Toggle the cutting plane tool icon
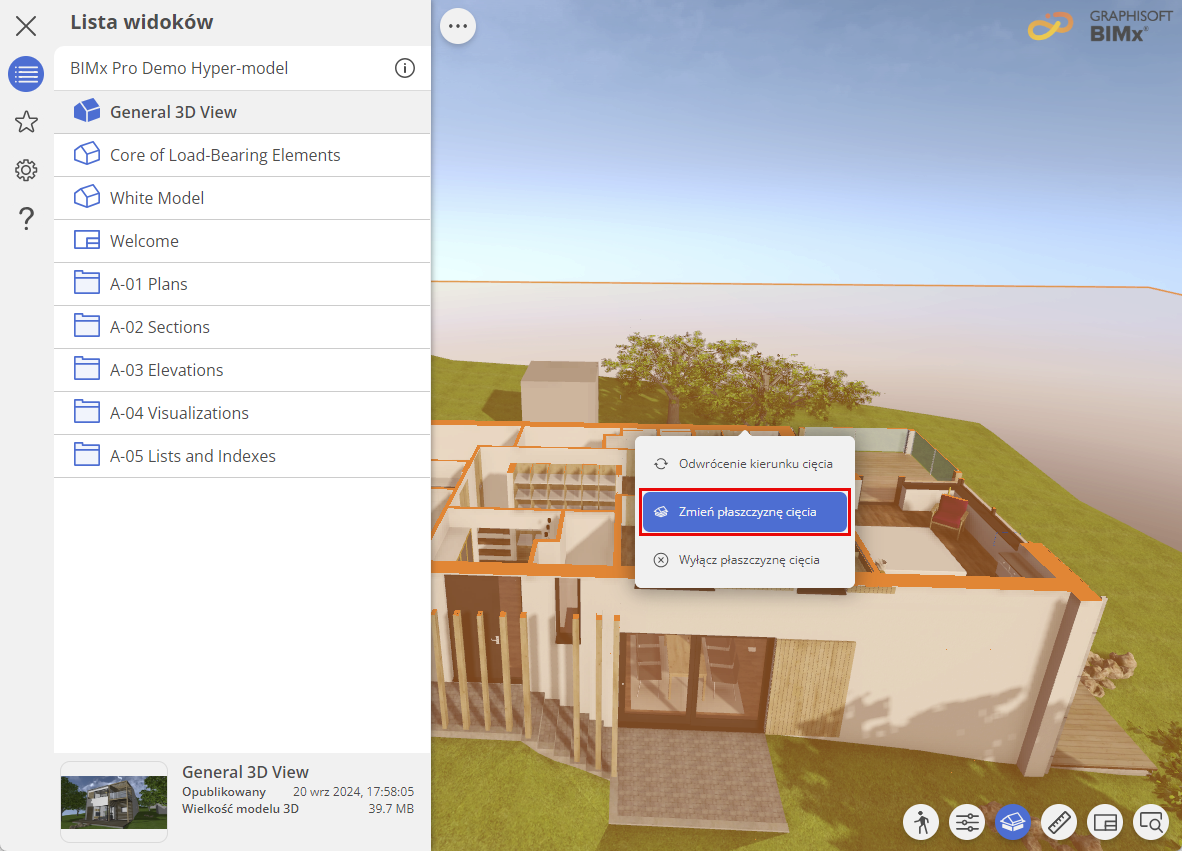This screenshot has width=1182, height=851. click(x=1013, y=822)
